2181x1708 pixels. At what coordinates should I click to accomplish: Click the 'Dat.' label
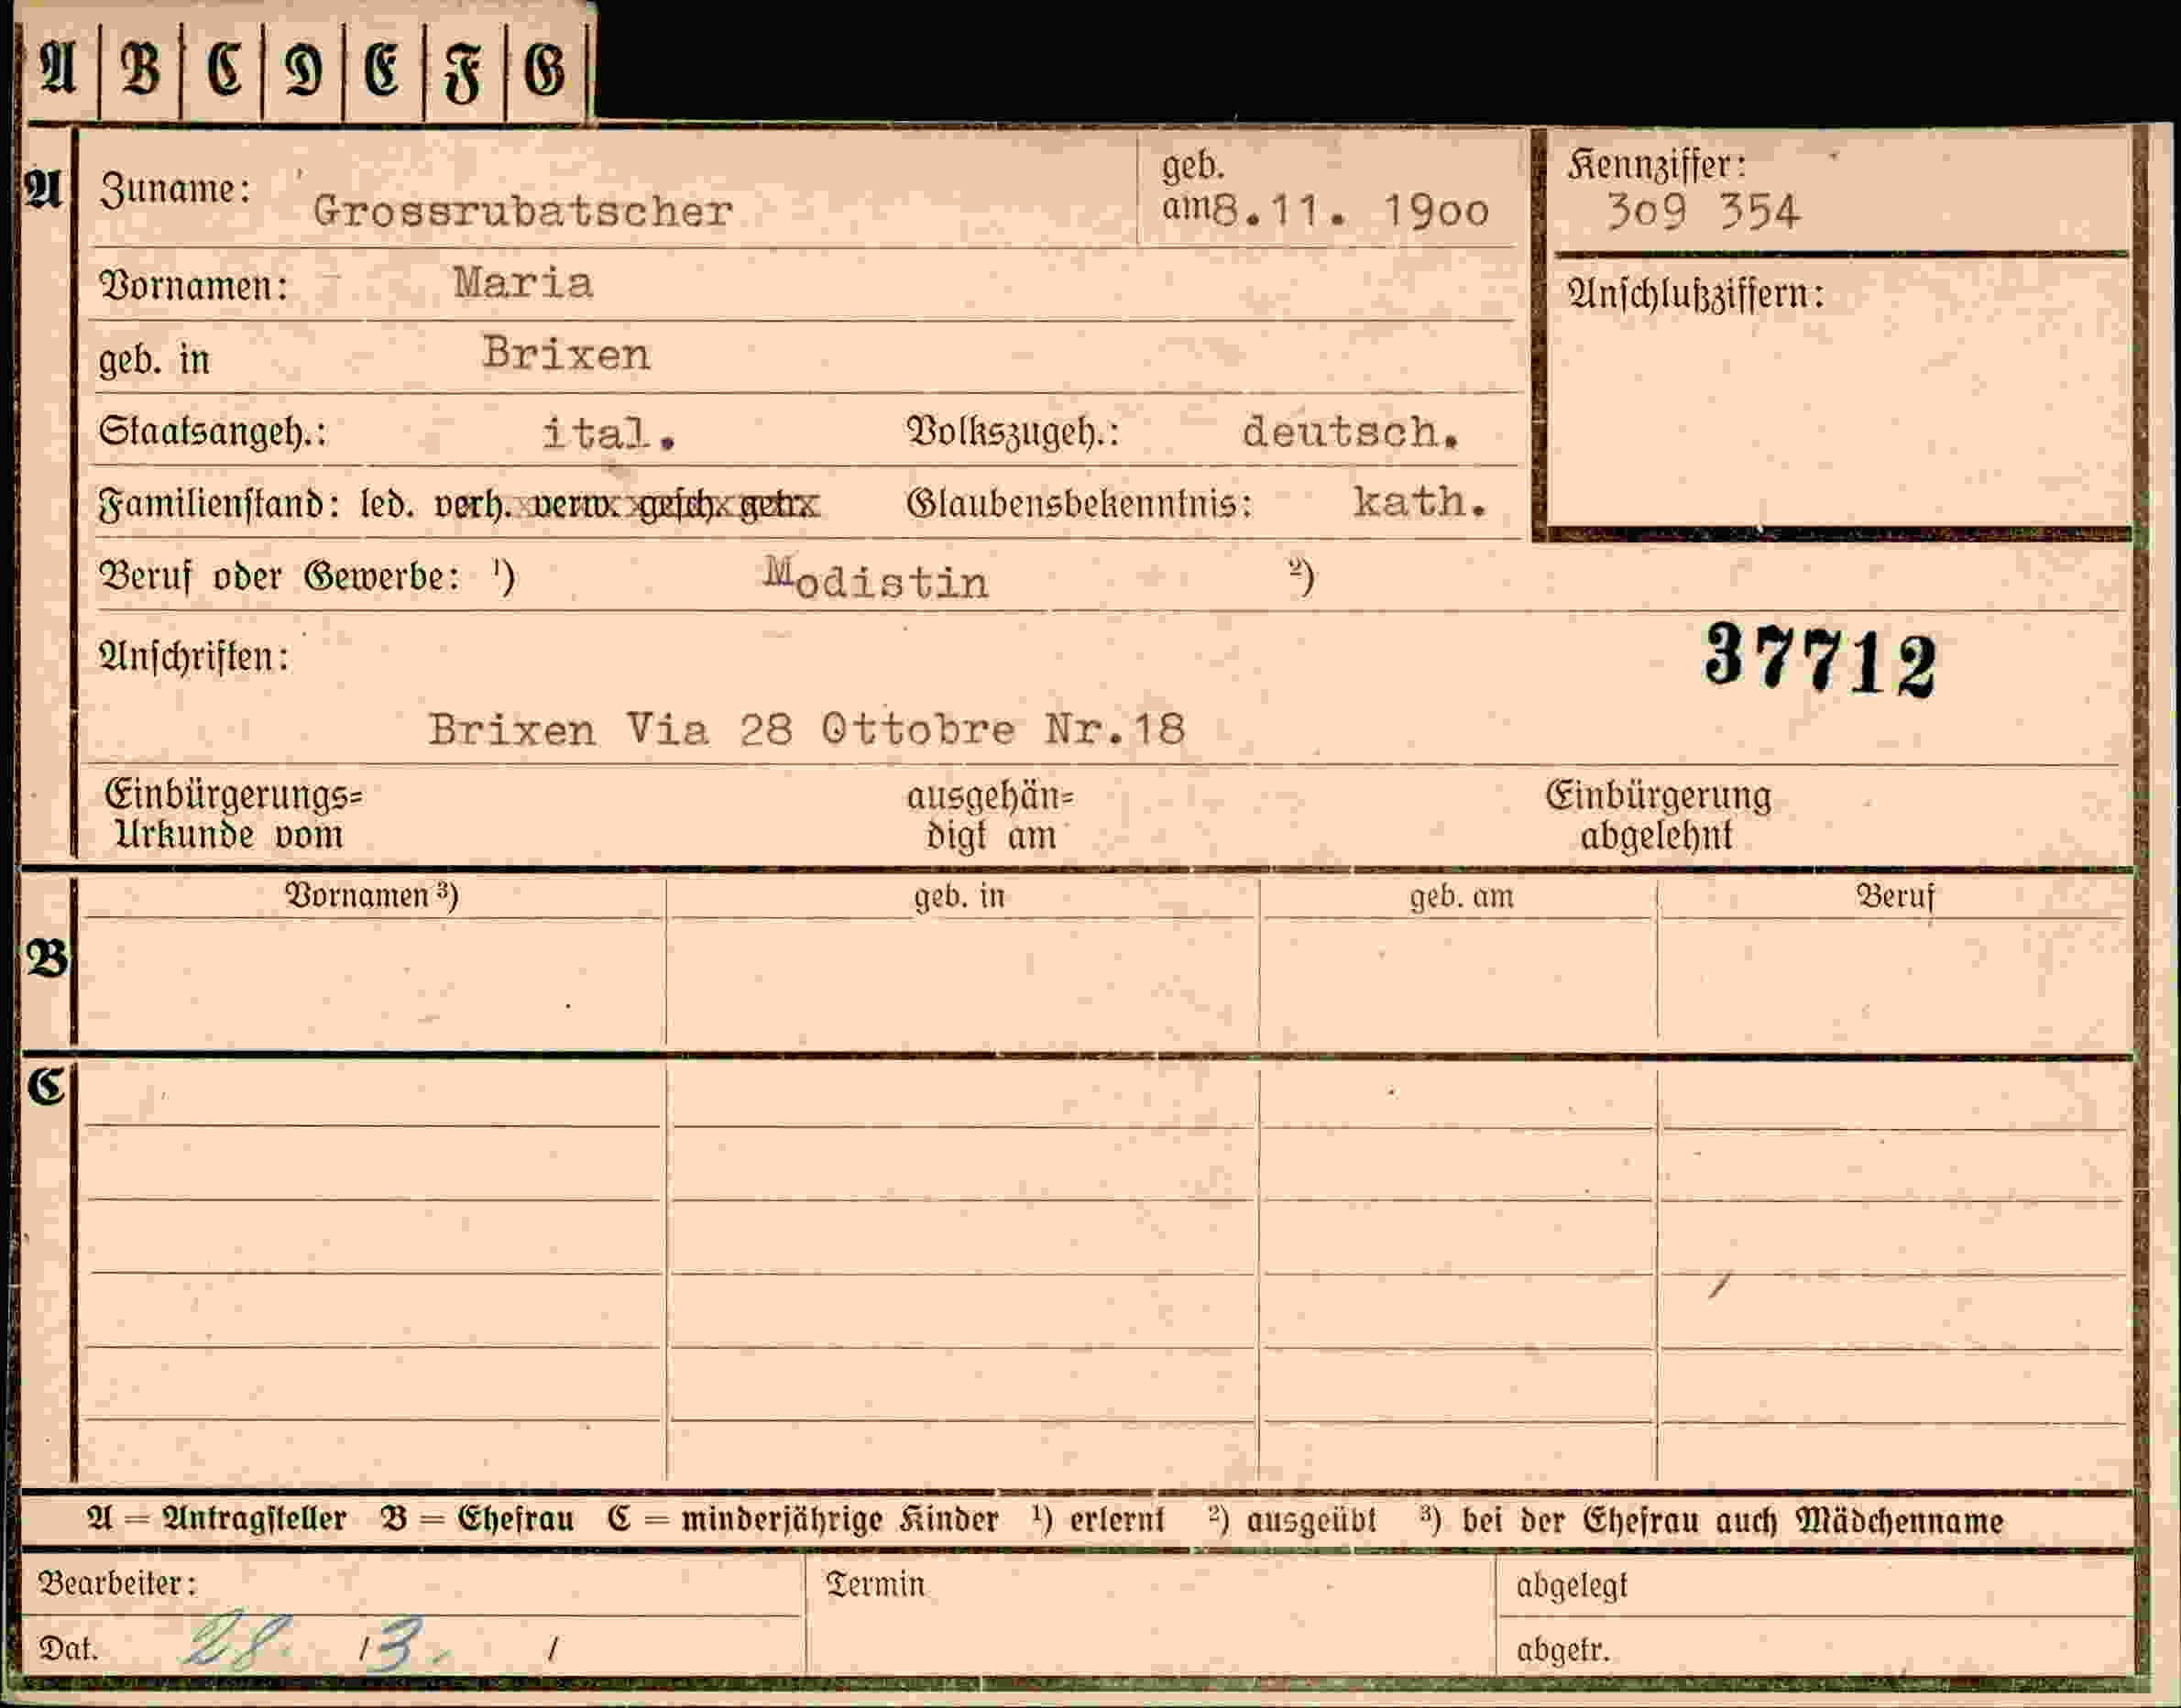tap(68, 1648)
